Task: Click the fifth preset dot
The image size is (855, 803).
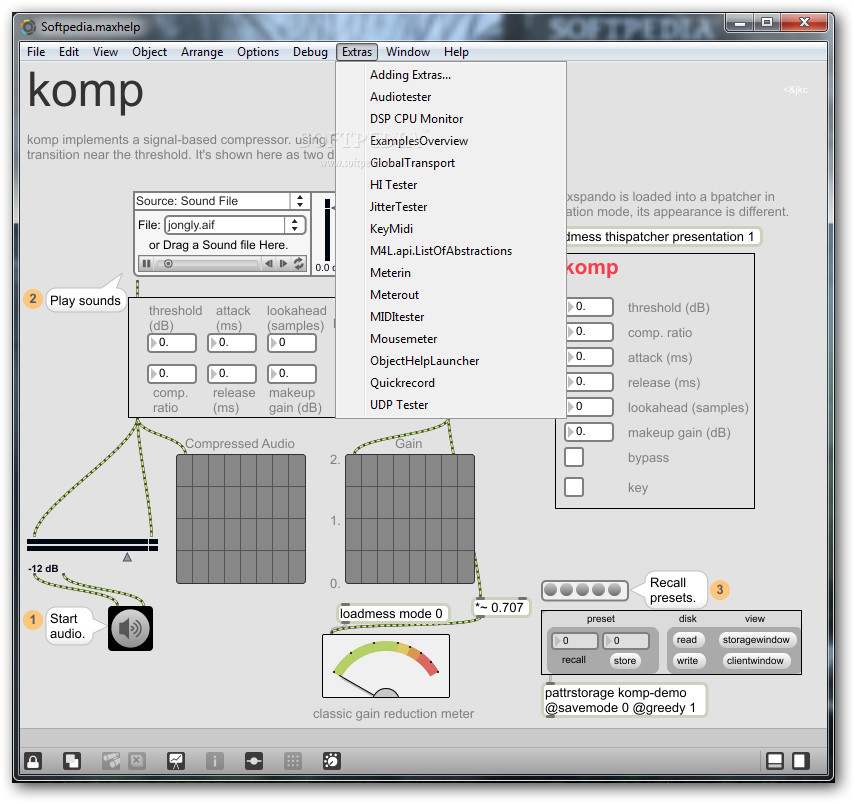Action: click(615, 590)
